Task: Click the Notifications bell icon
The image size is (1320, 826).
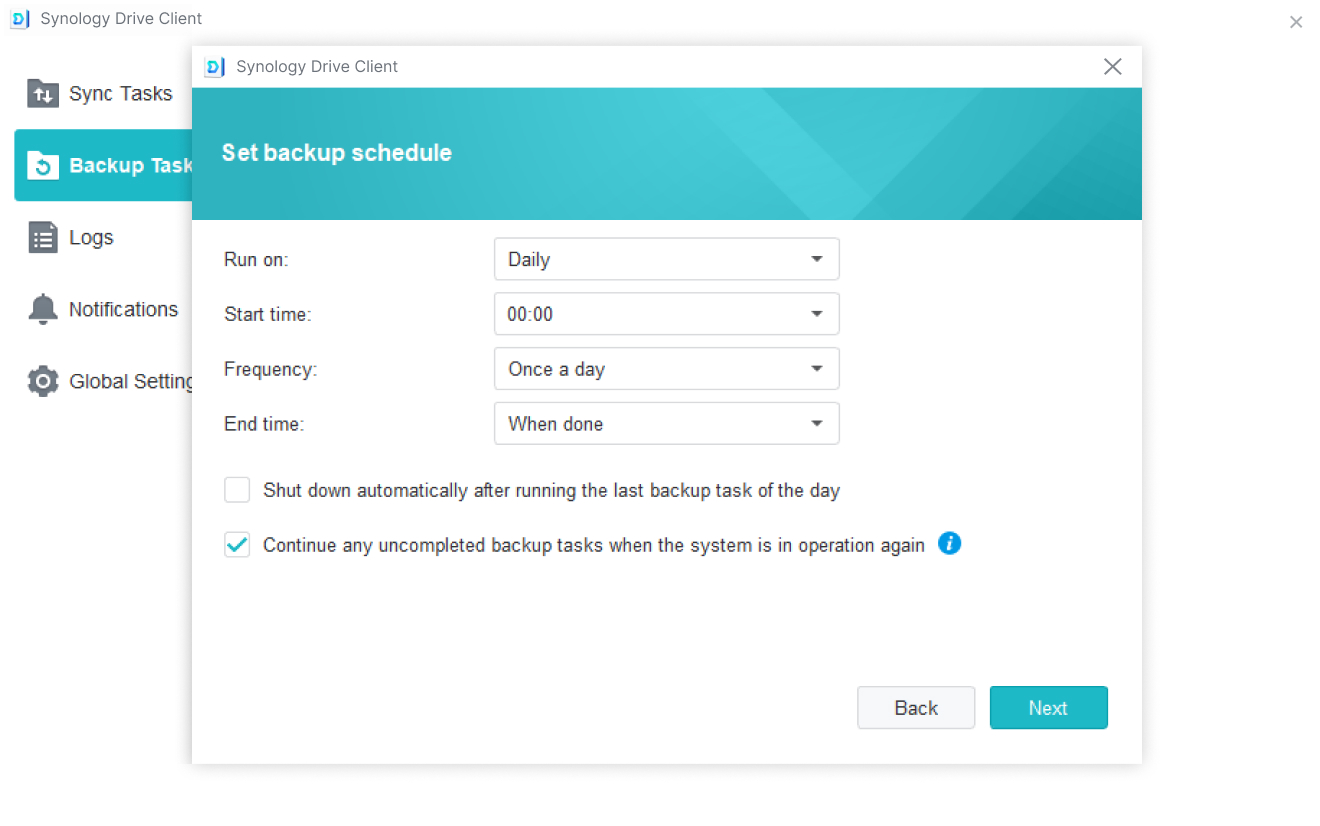Action: tap(43, 310)
